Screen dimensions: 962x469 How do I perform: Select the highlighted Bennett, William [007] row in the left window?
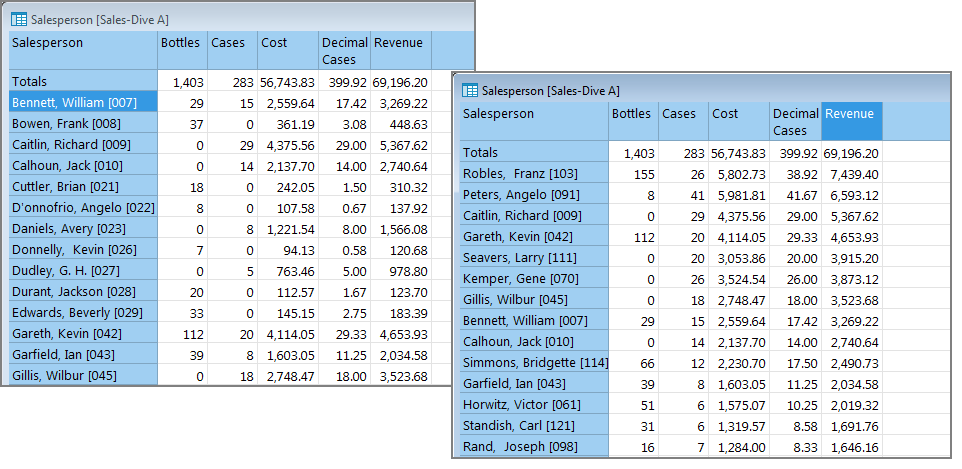click(83, 103)
